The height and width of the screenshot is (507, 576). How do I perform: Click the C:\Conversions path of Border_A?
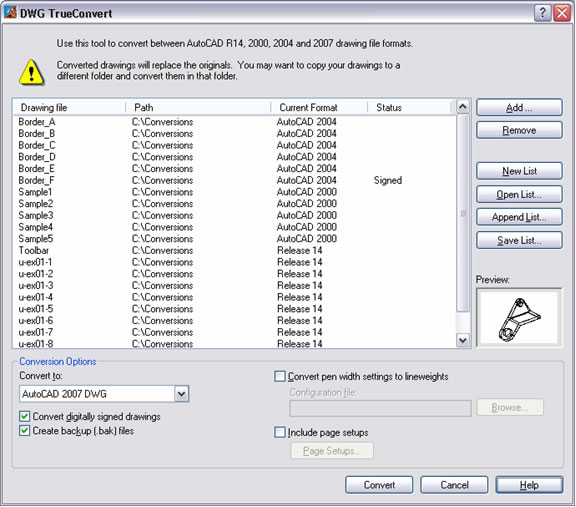pos(162,122)
